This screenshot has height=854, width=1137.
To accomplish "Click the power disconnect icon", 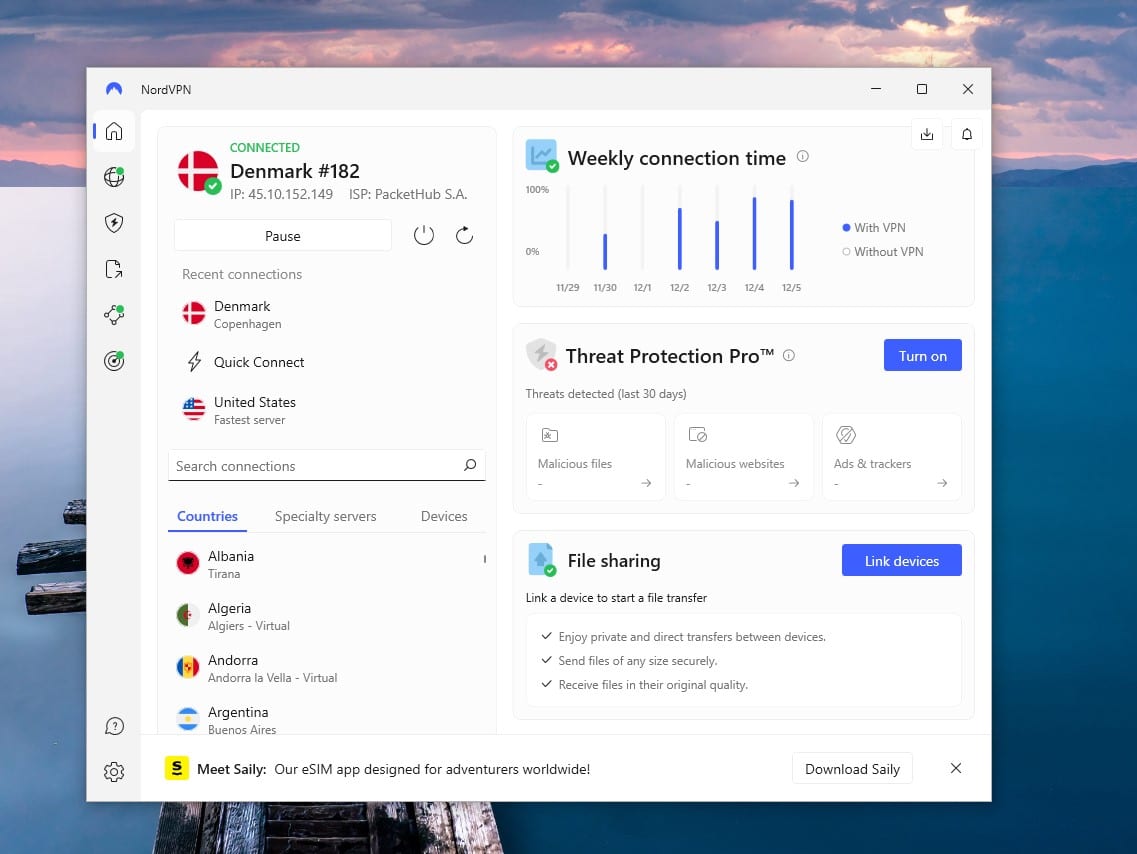I will pyautogui.click(x=423, y=235).
